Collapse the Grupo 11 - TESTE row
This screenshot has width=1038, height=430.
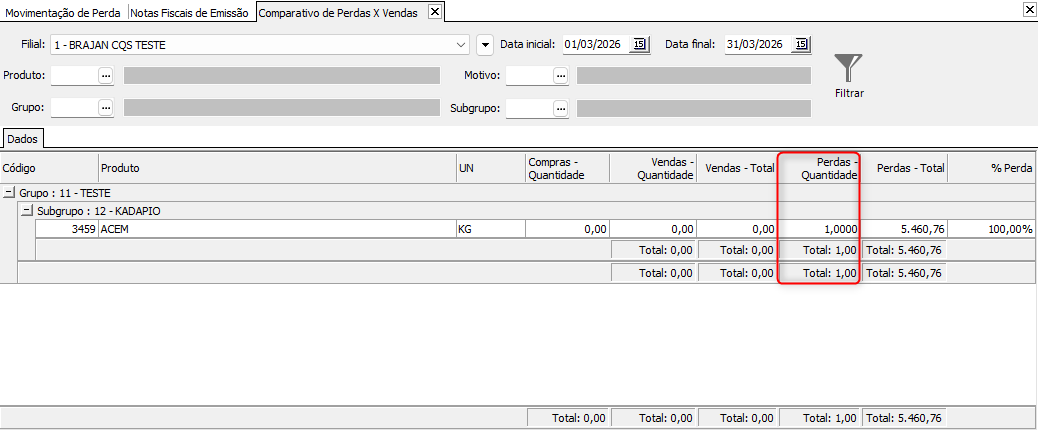pyautogui.click(x=9, y=193)
